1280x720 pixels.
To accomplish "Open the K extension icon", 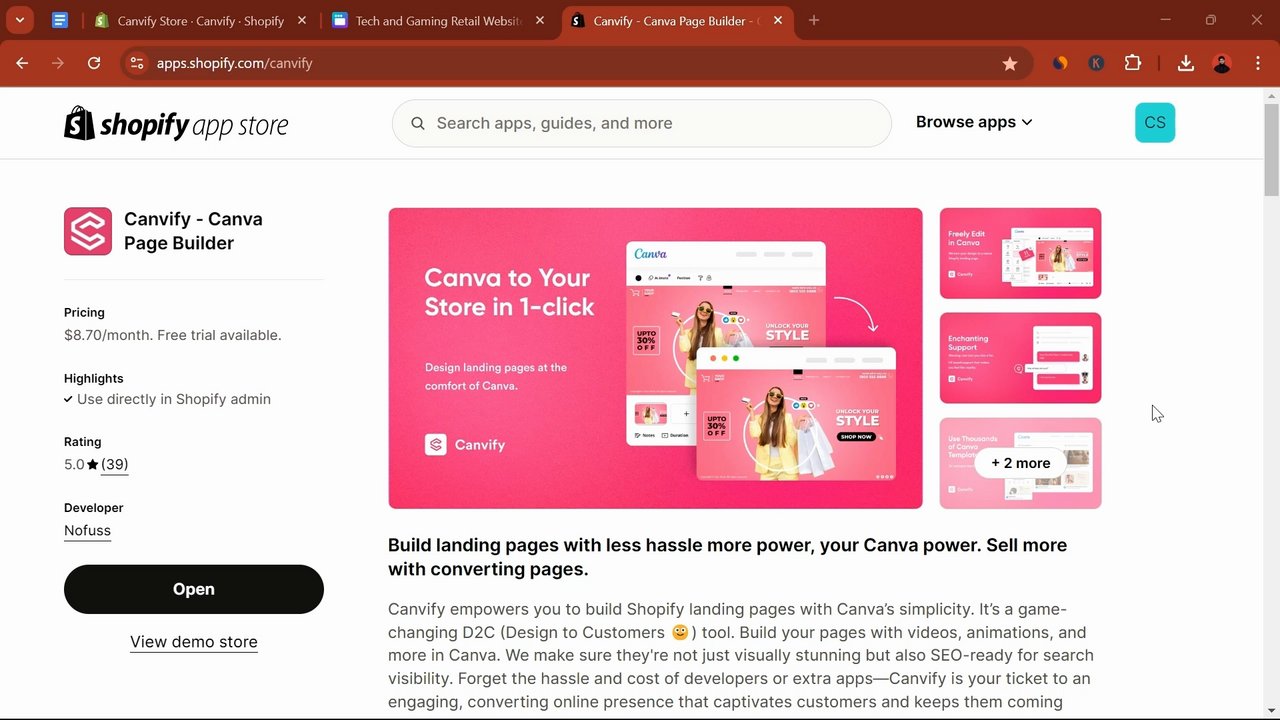I will coord(1096,63).
